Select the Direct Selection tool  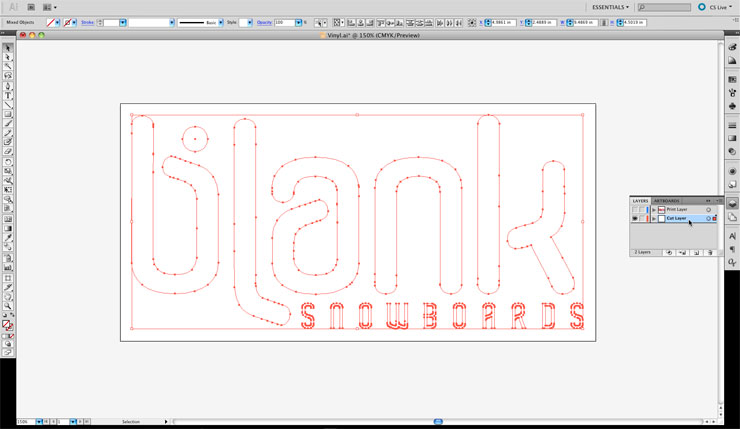coord(8,57)
